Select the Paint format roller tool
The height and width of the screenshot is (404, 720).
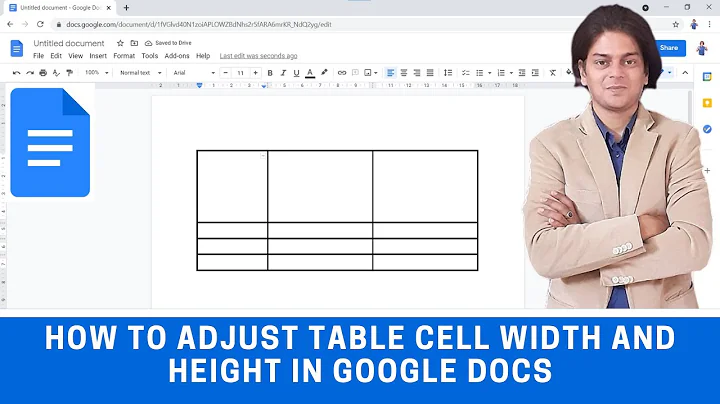click(x=69, y=73)
